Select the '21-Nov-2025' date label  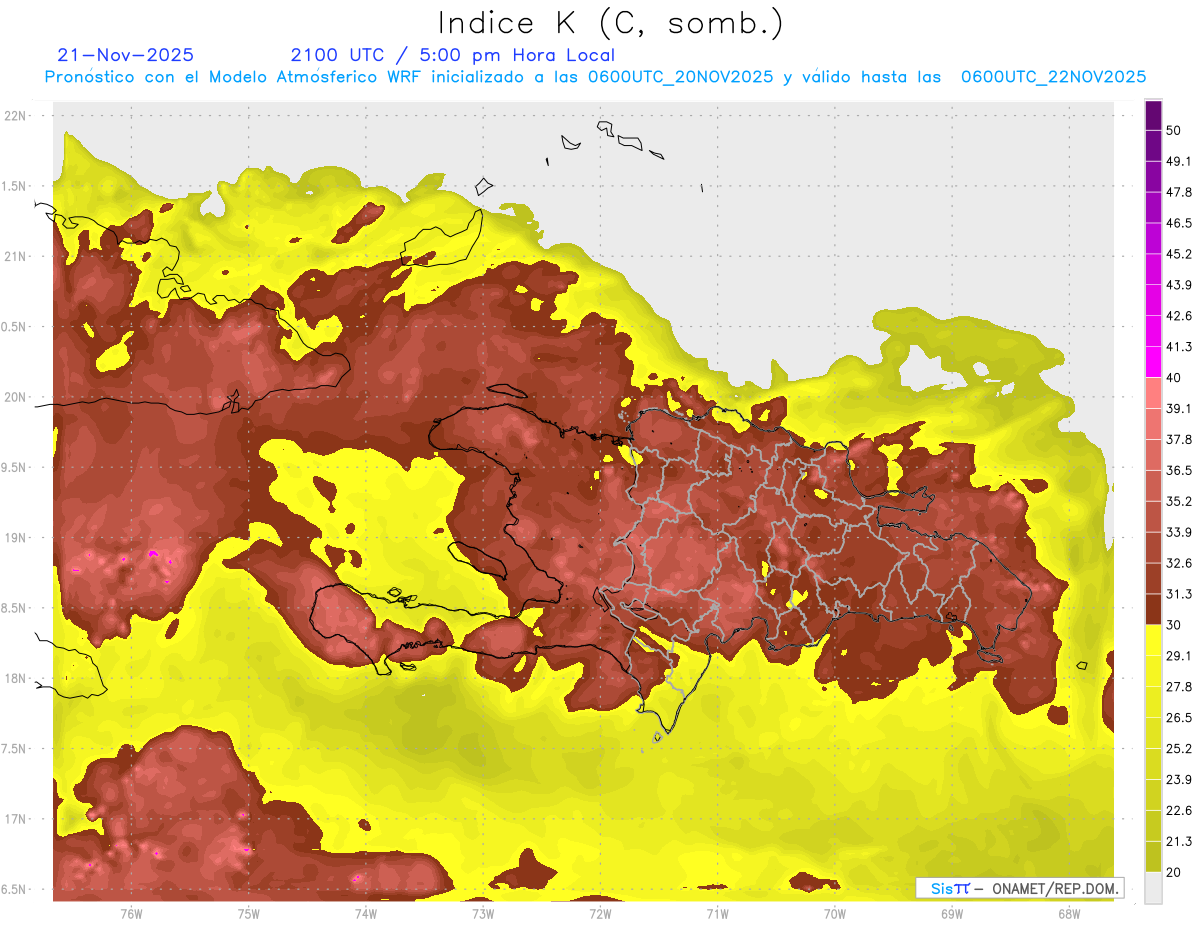pos(126,55)
